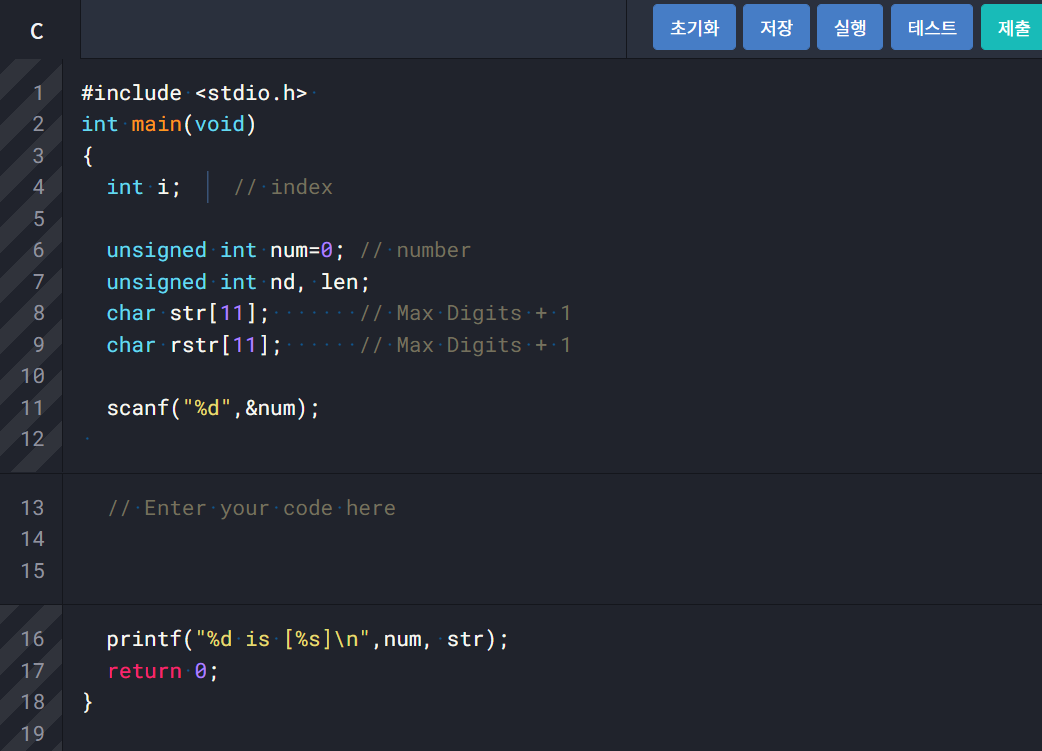Click 'str[11];' declaration on line 8
The width and height of the screenshot is (1042, 751).
point(219,313)
